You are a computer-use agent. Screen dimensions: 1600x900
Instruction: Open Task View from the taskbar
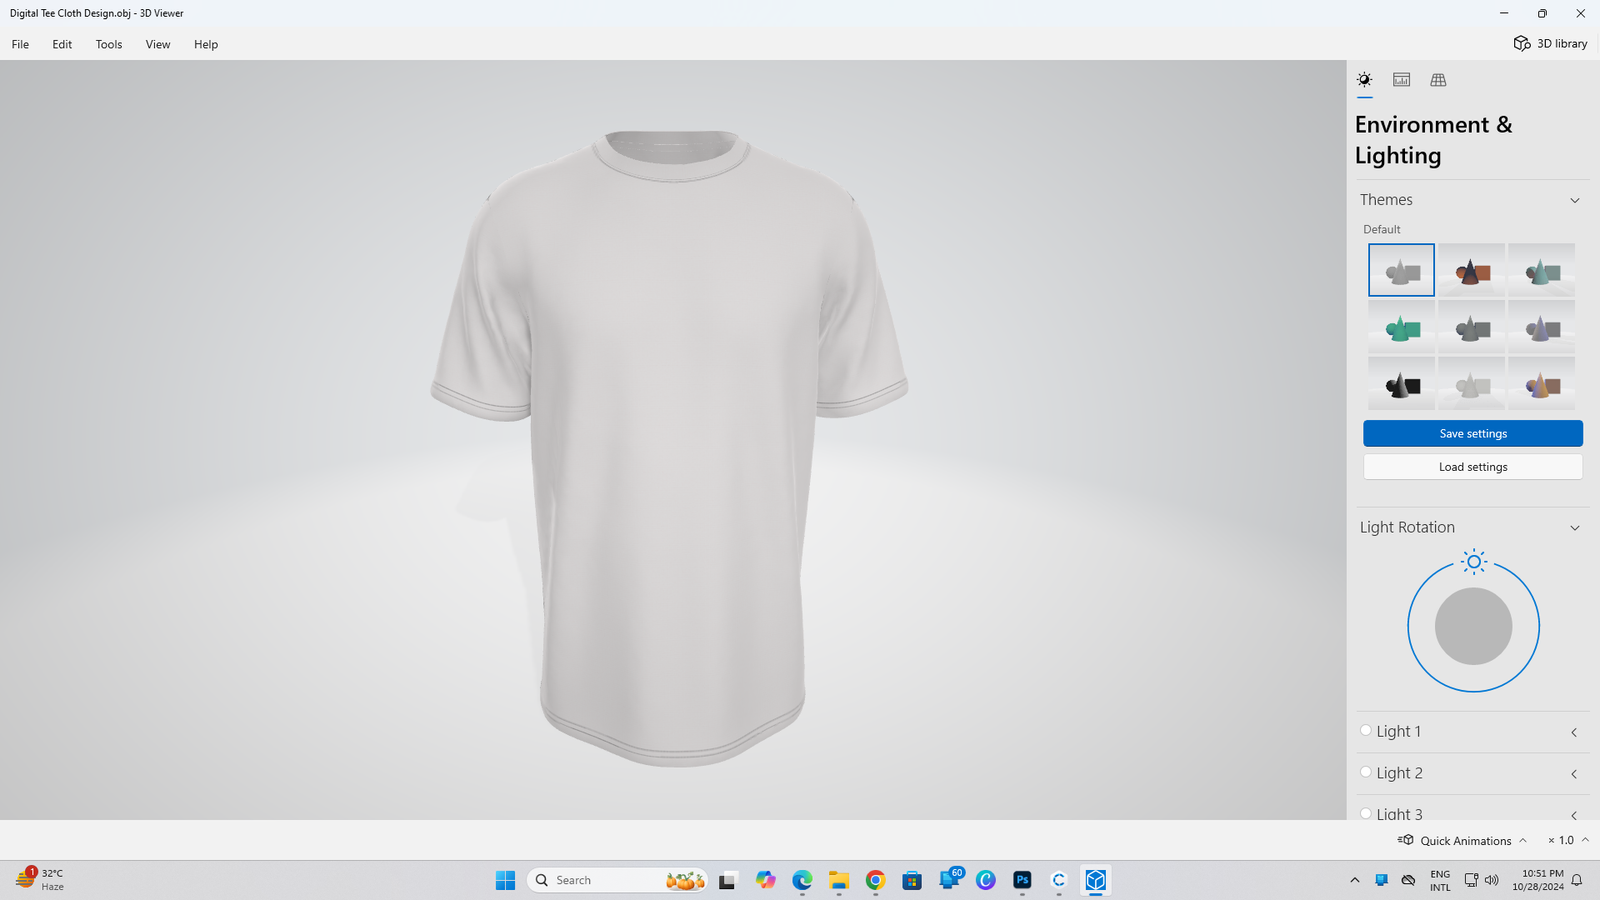727,880
